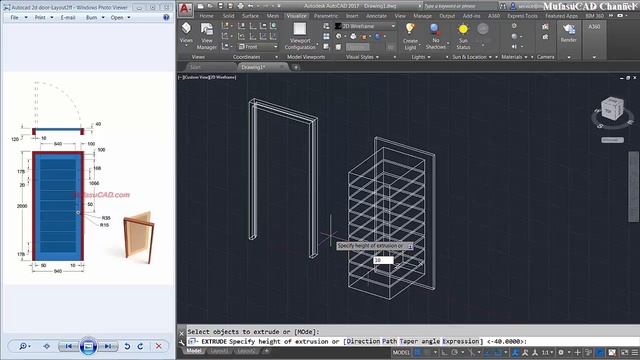Click the No Shadows icon

435,29
